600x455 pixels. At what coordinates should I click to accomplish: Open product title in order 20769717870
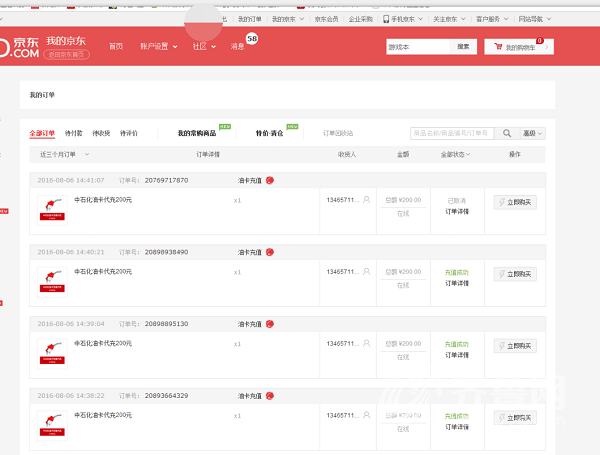pyautogui.click(x=103, y=200)
